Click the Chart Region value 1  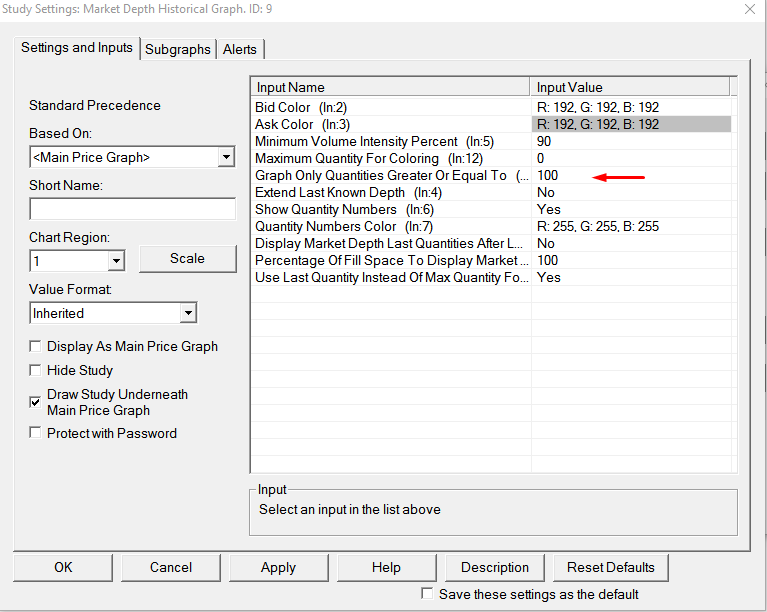37,261
